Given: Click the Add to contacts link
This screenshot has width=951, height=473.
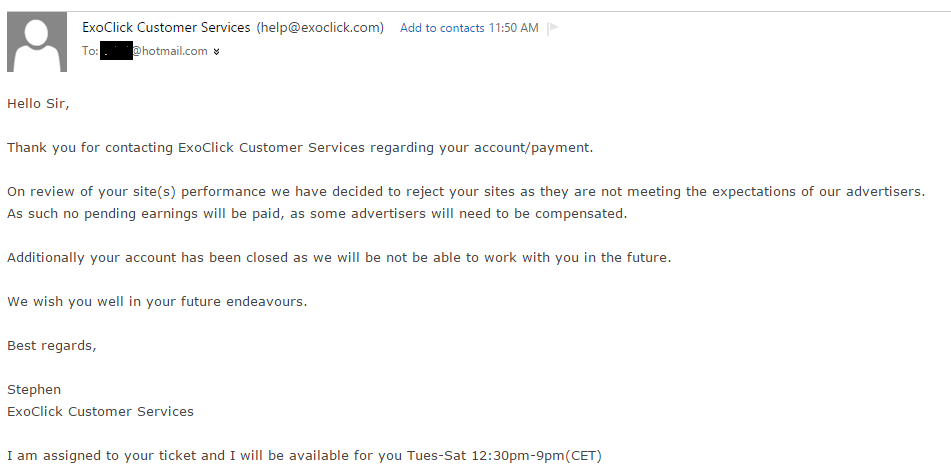Looking at the screenshot, I should tap(442, 28).
